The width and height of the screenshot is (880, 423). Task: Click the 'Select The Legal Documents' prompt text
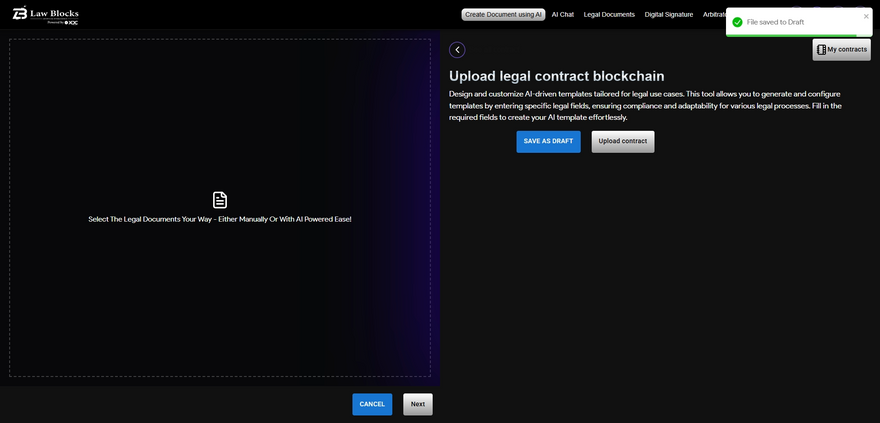pyautogui.click(x=220, y=219)
